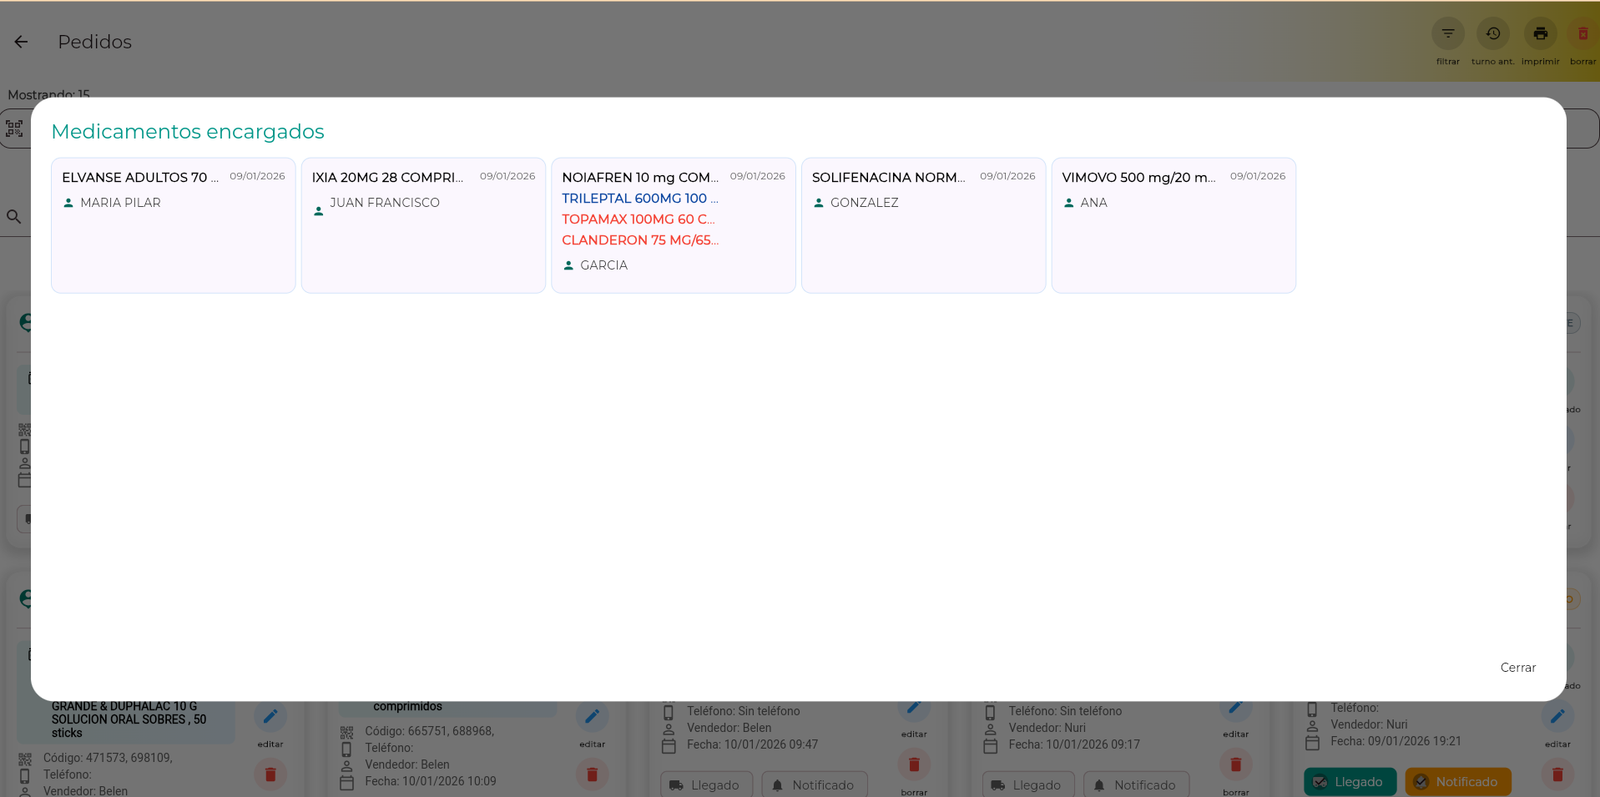Image resolution: width=1600 pixels, height=797 pixels.
Task: Click the turno ant. history icon
Action: tap(1492, 34)
